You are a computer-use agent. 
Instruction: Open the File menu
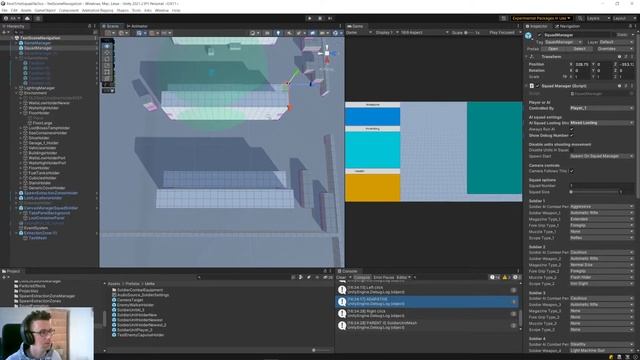pos(4,10)
